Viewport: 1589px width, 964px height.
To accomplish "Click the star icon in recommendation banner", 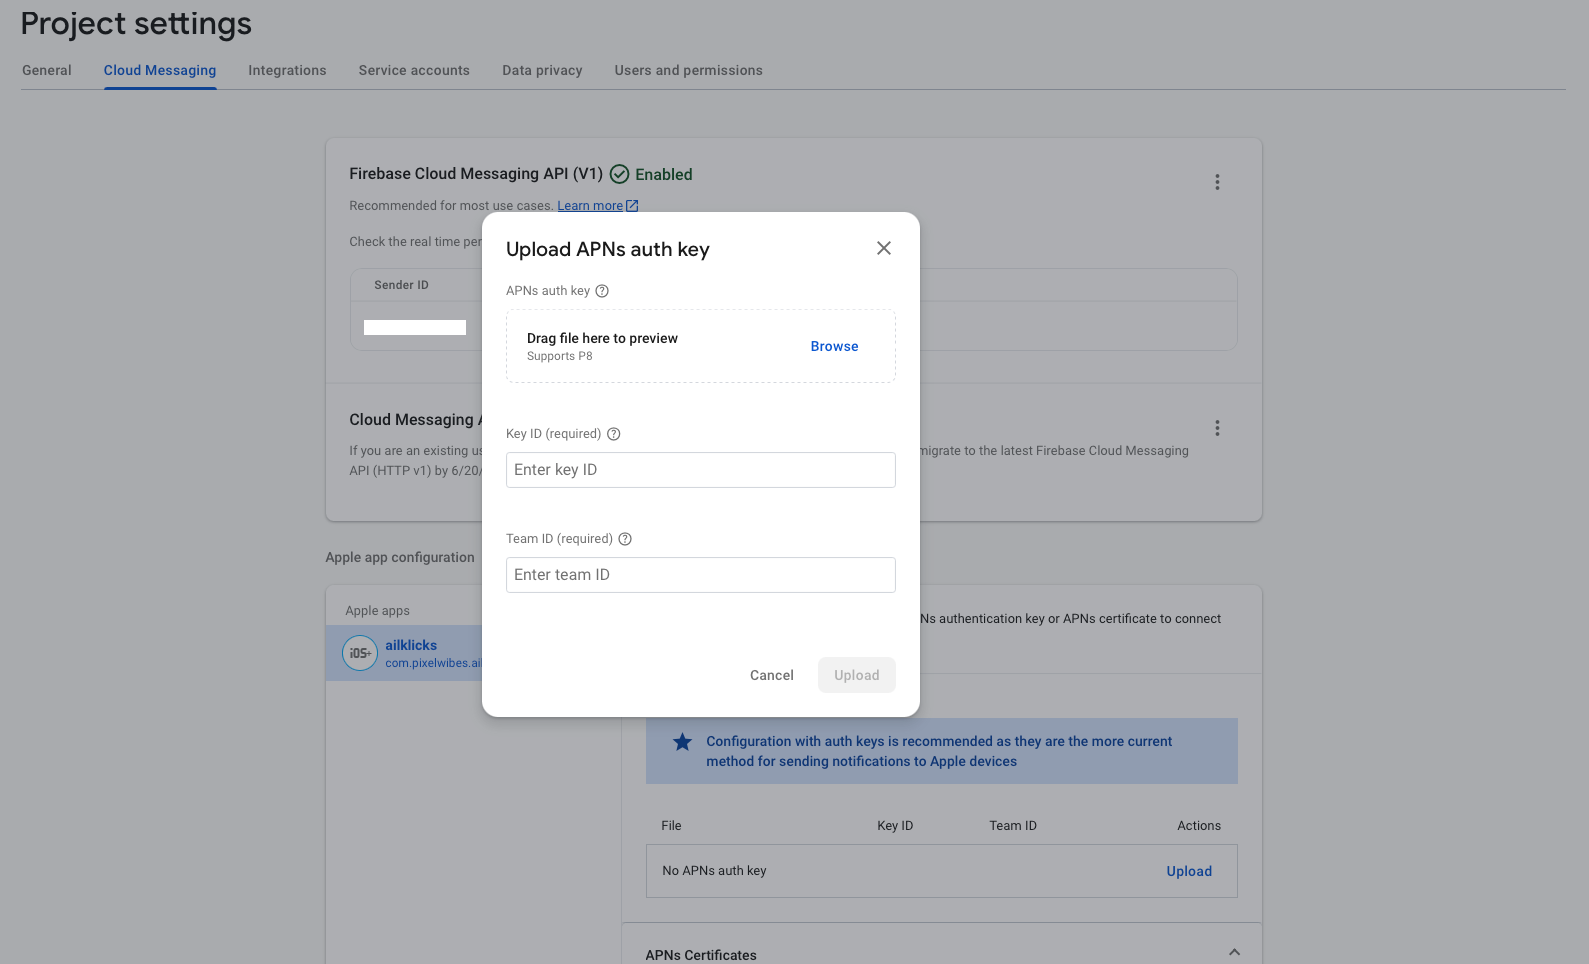I will coord(682,742).
